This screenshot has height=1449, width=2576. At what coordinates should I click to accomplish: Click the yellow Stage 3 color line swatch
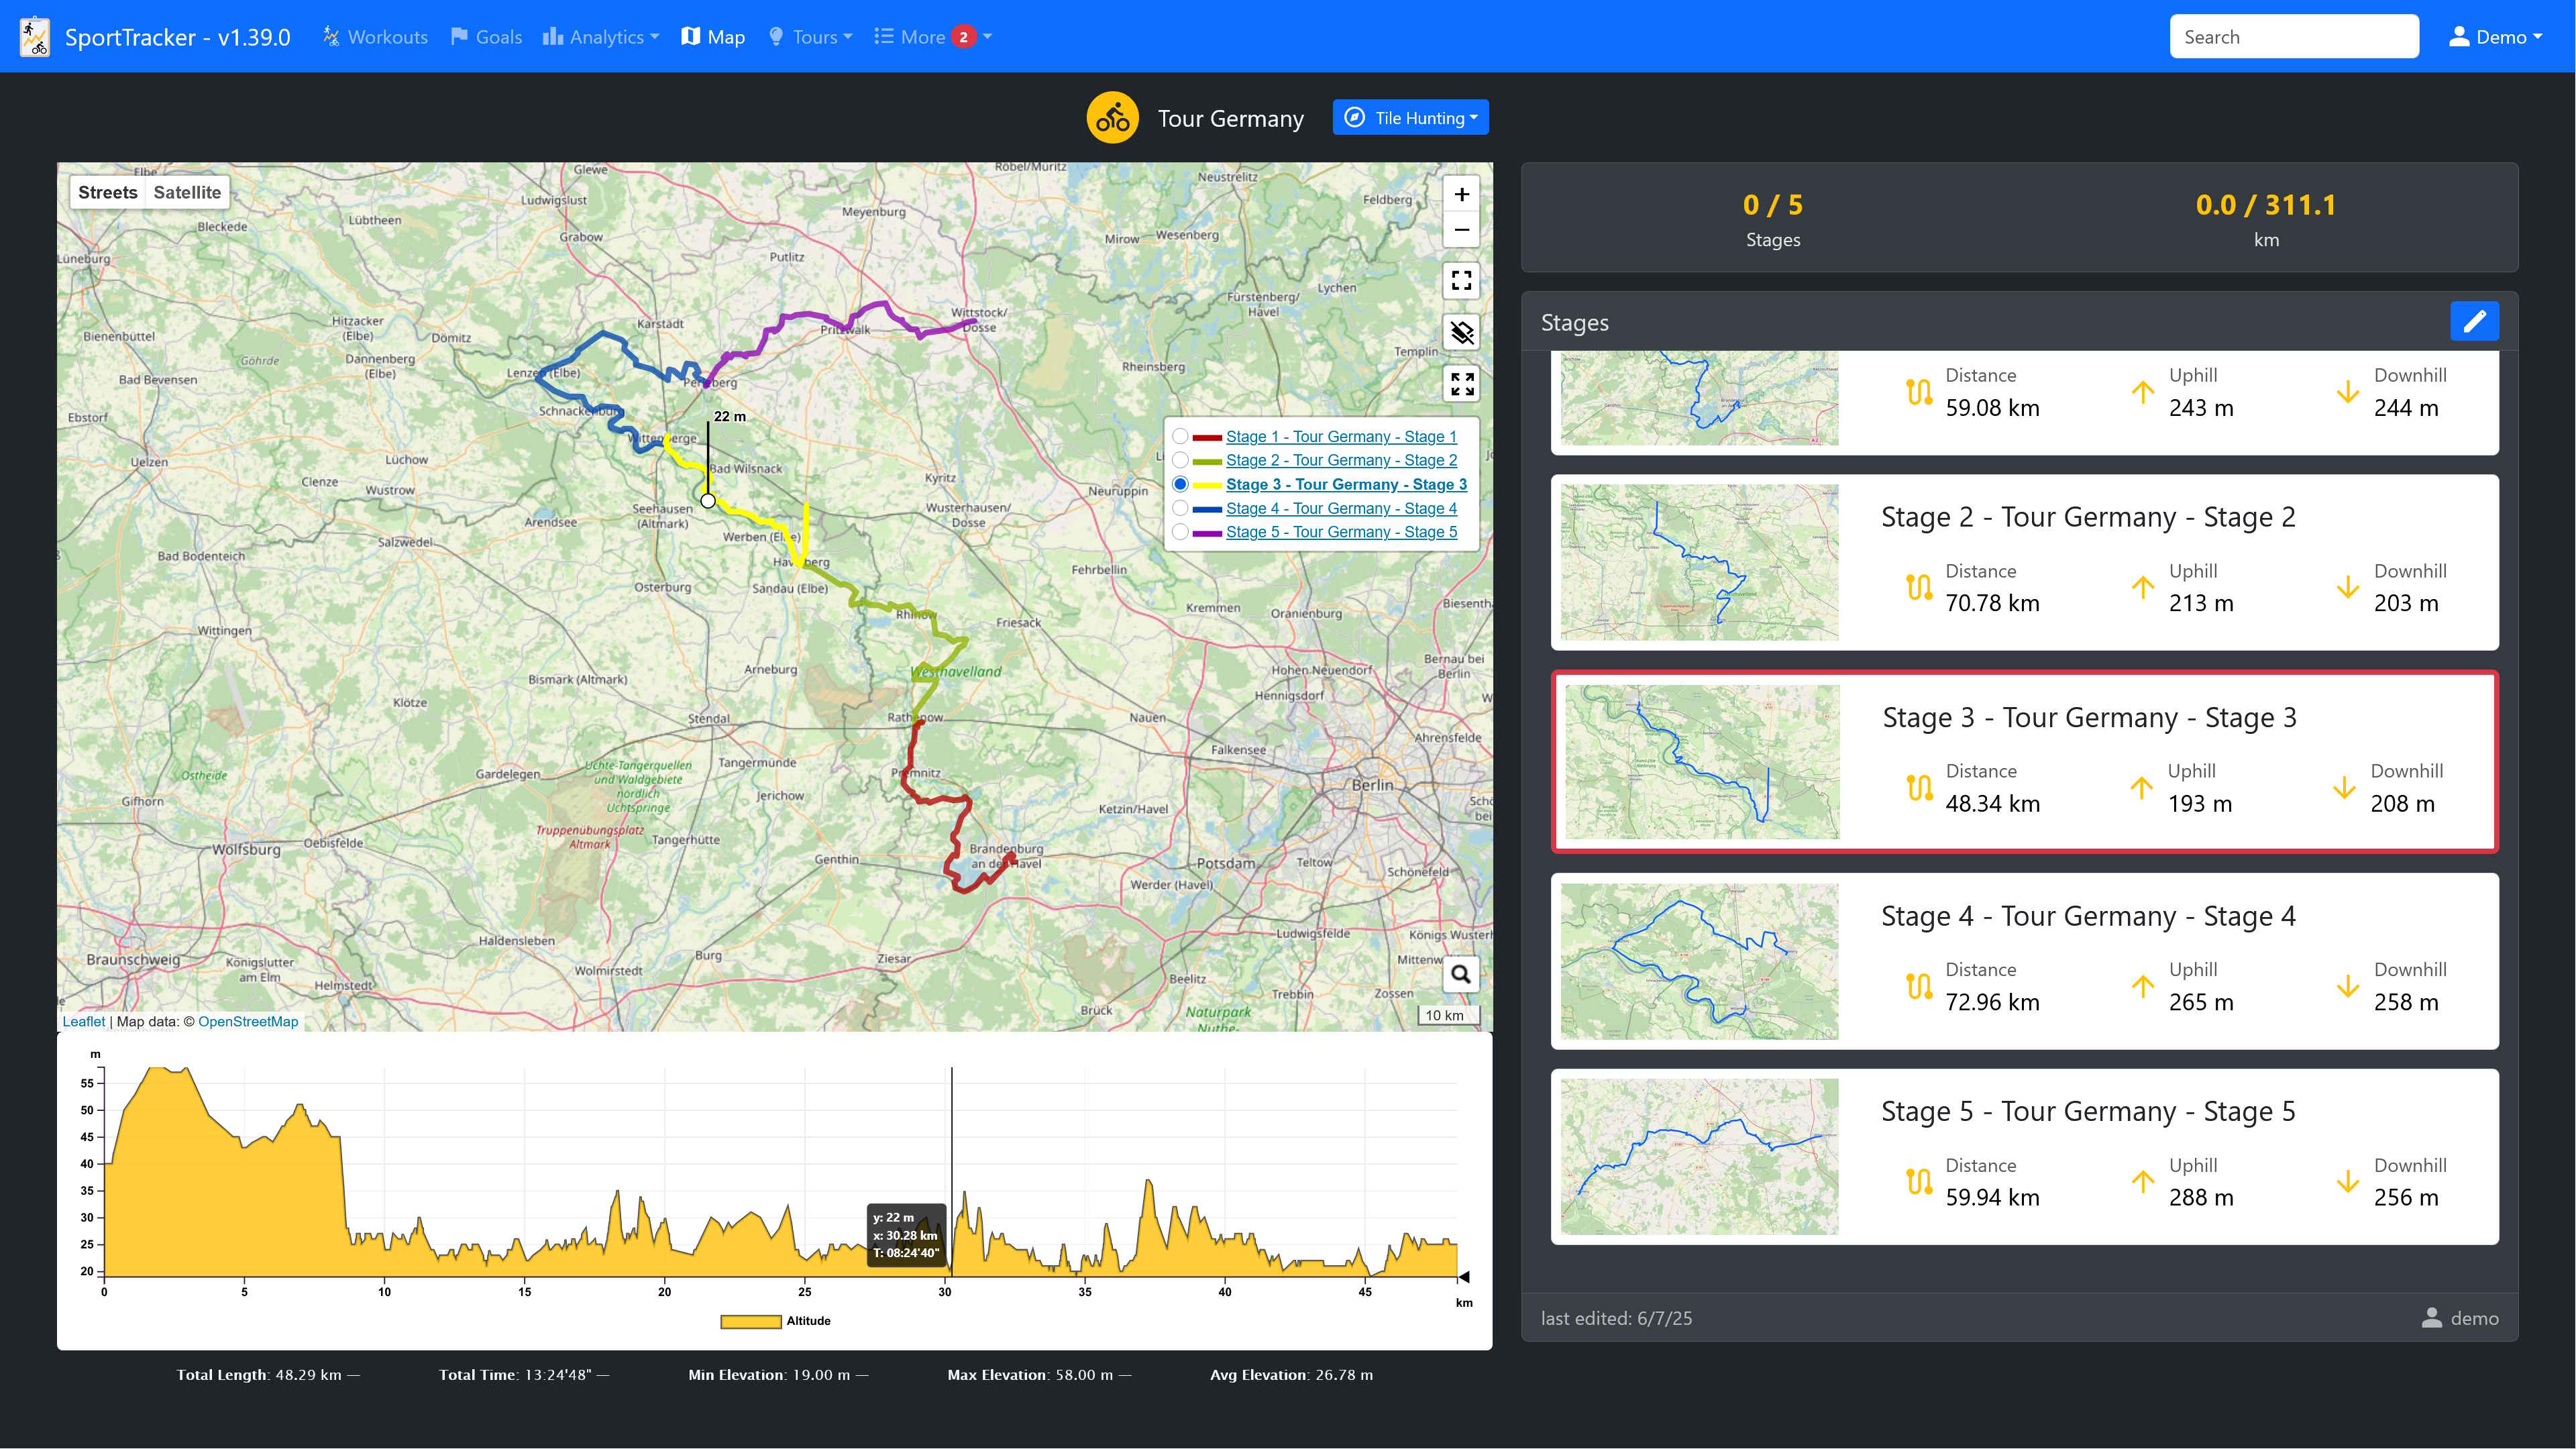click(1207, 485)
